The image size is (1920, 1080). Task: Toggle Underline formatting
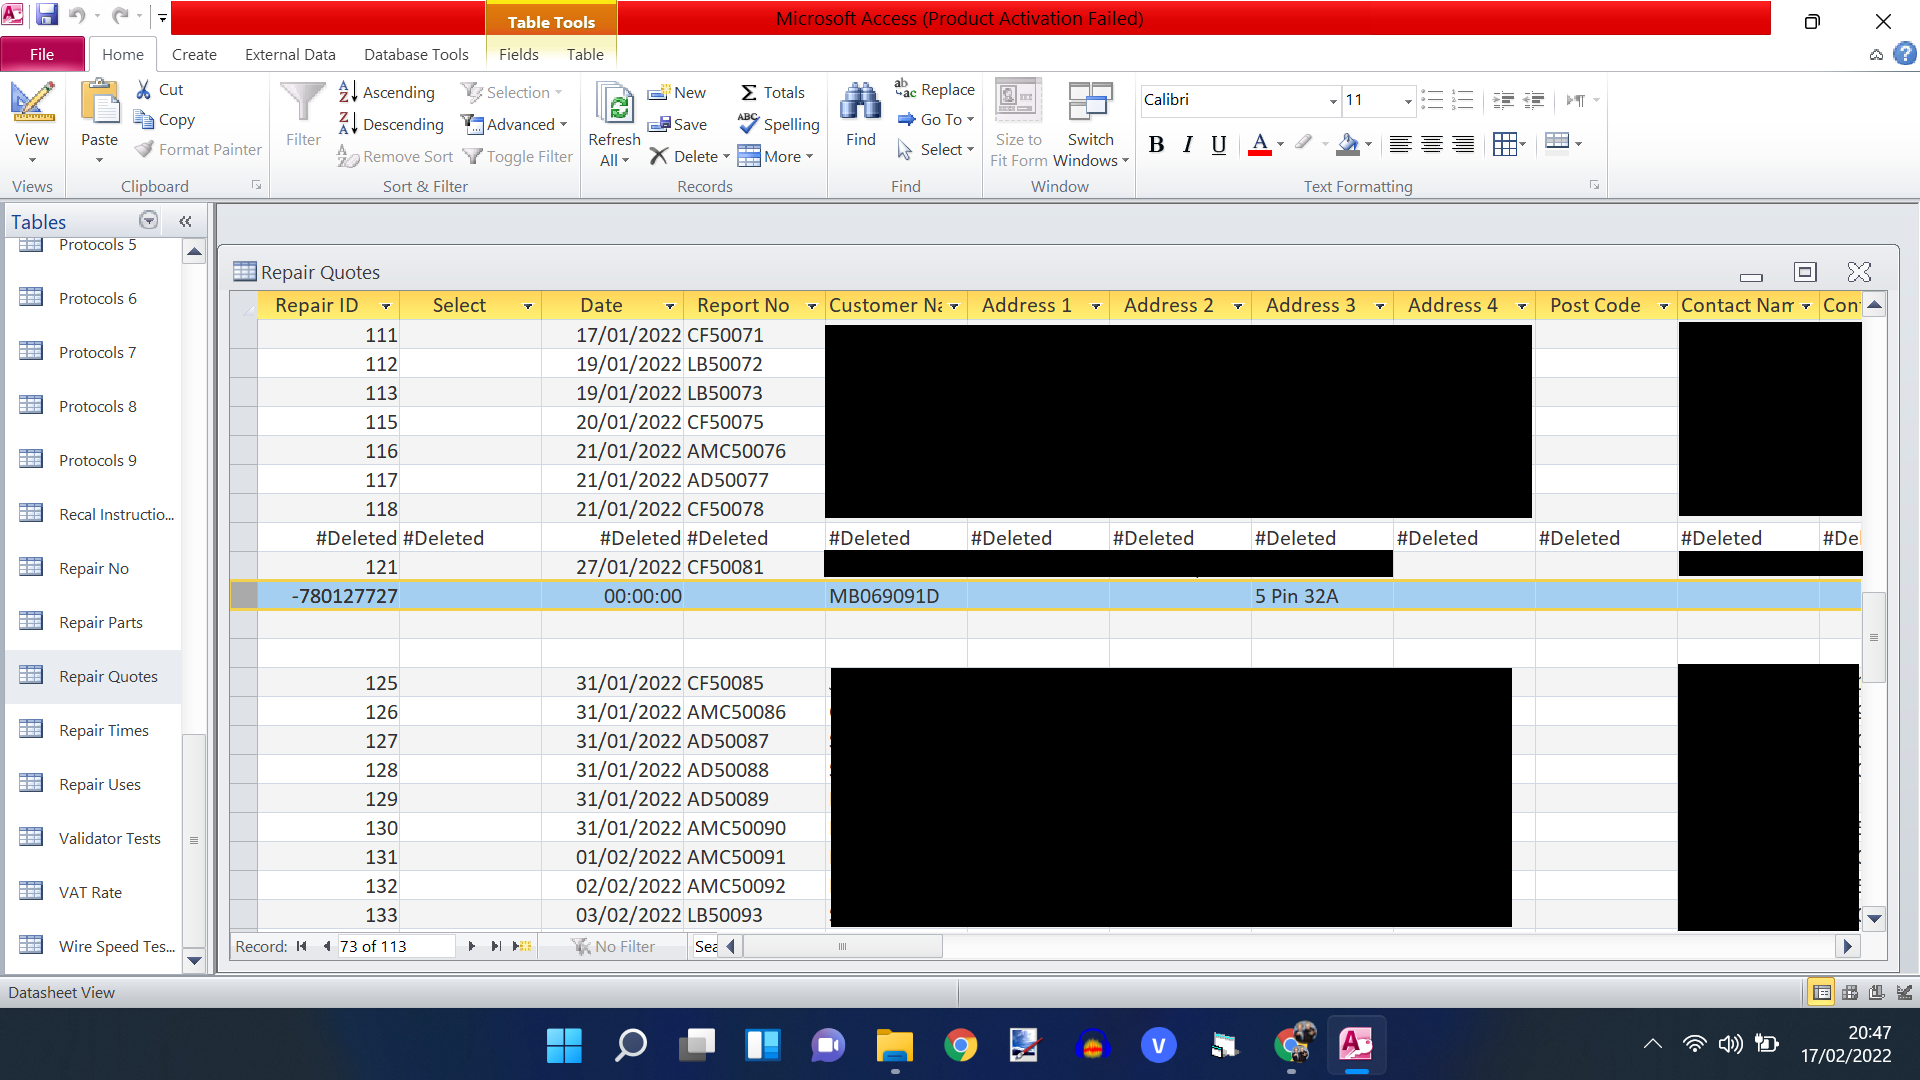[1218, 145]
